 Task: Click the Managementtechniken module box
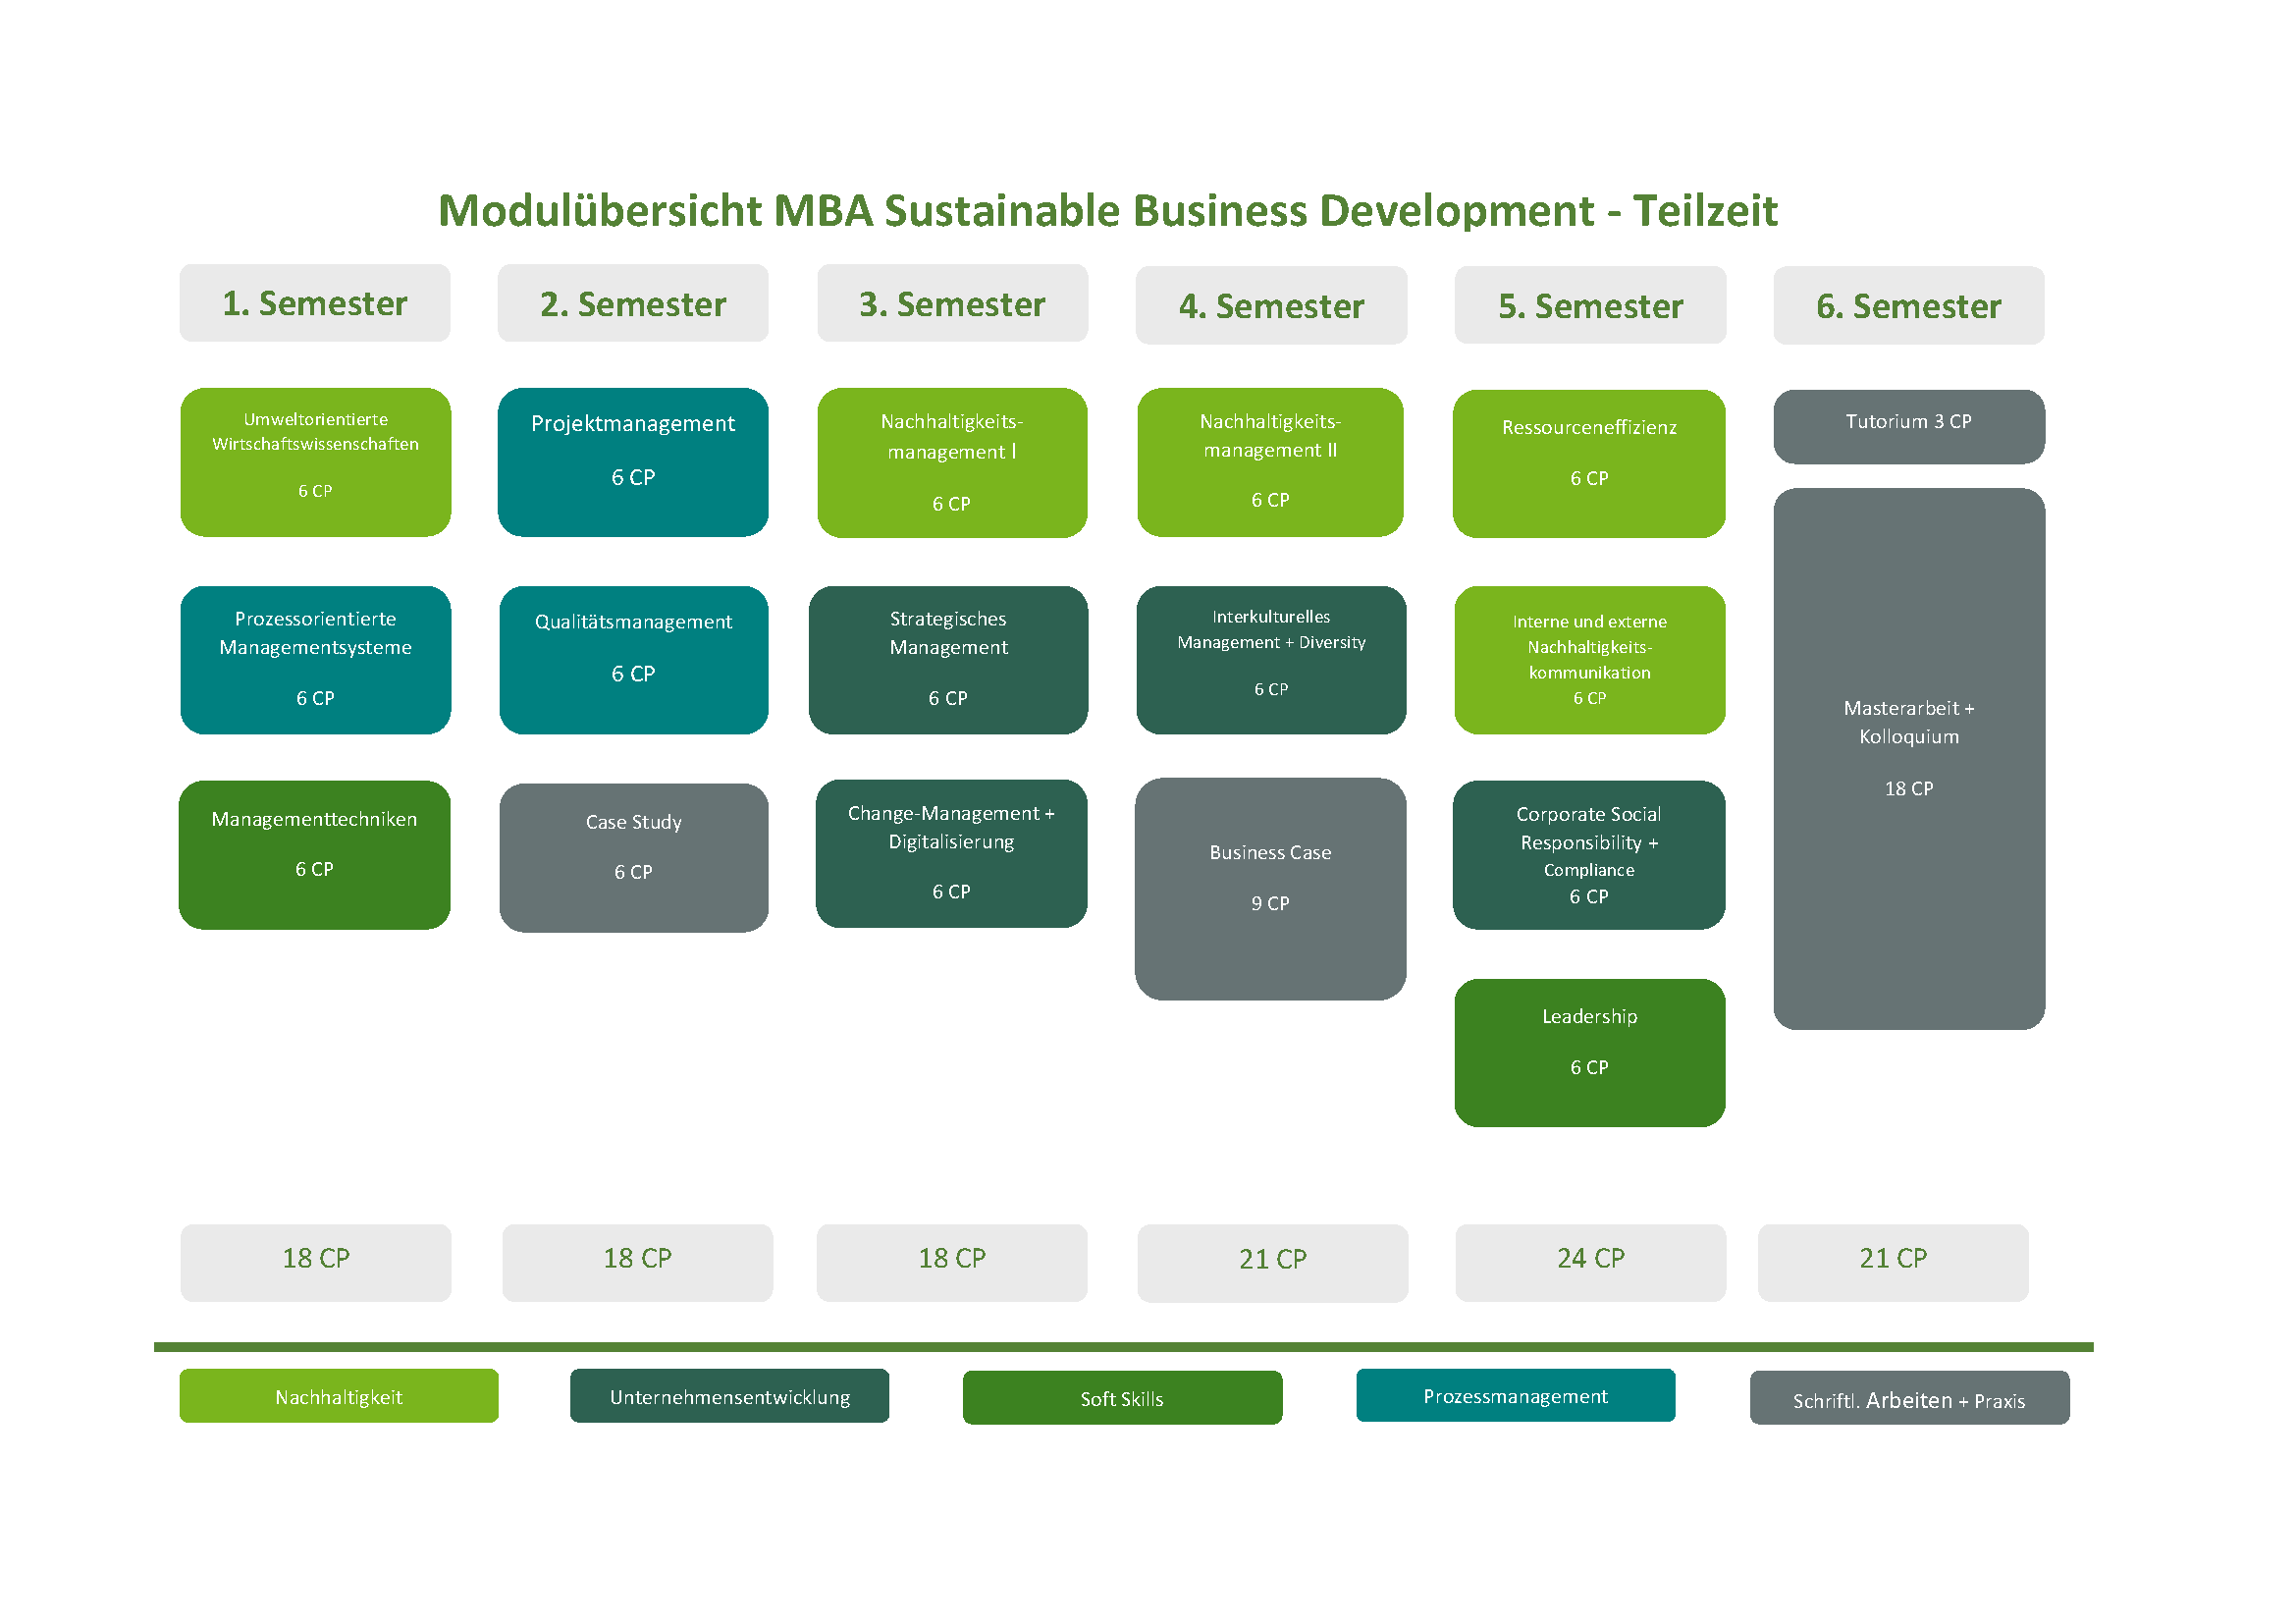coord(314,855)
